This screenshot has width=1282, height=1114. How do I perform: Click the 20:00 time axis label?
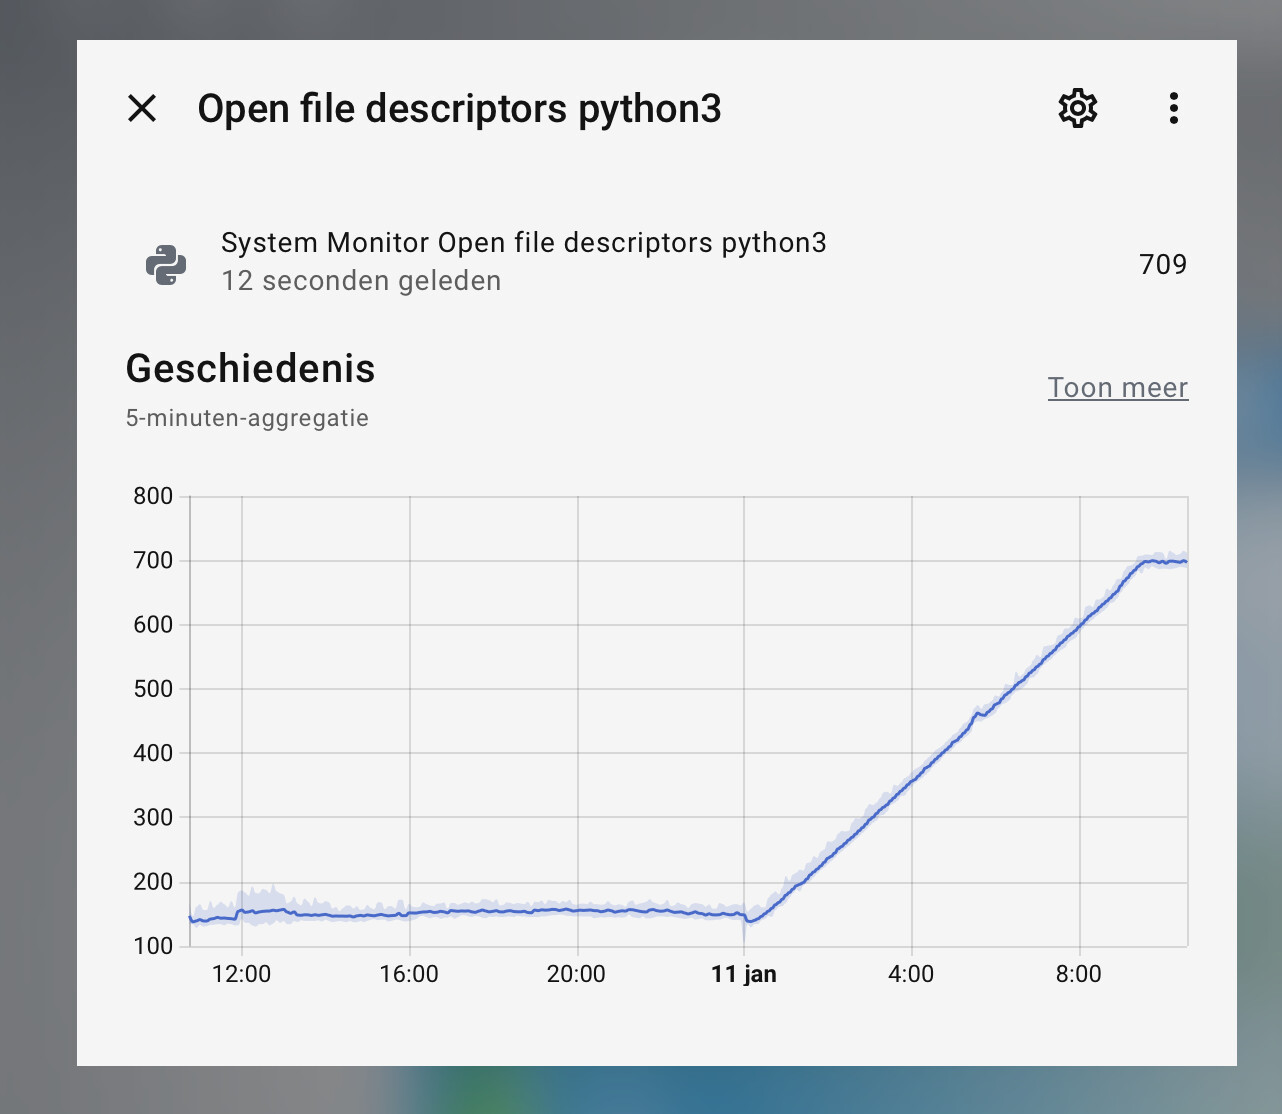point(576,974)
